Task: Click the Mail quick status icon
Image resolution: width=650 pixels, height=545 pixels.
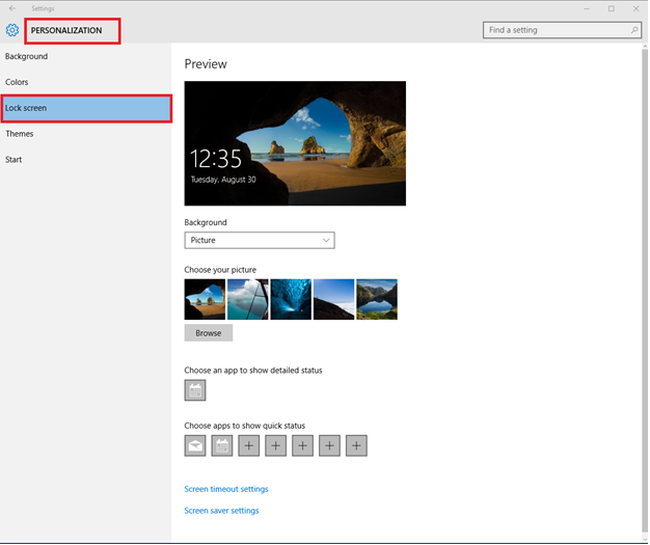Action: (195, 446)
